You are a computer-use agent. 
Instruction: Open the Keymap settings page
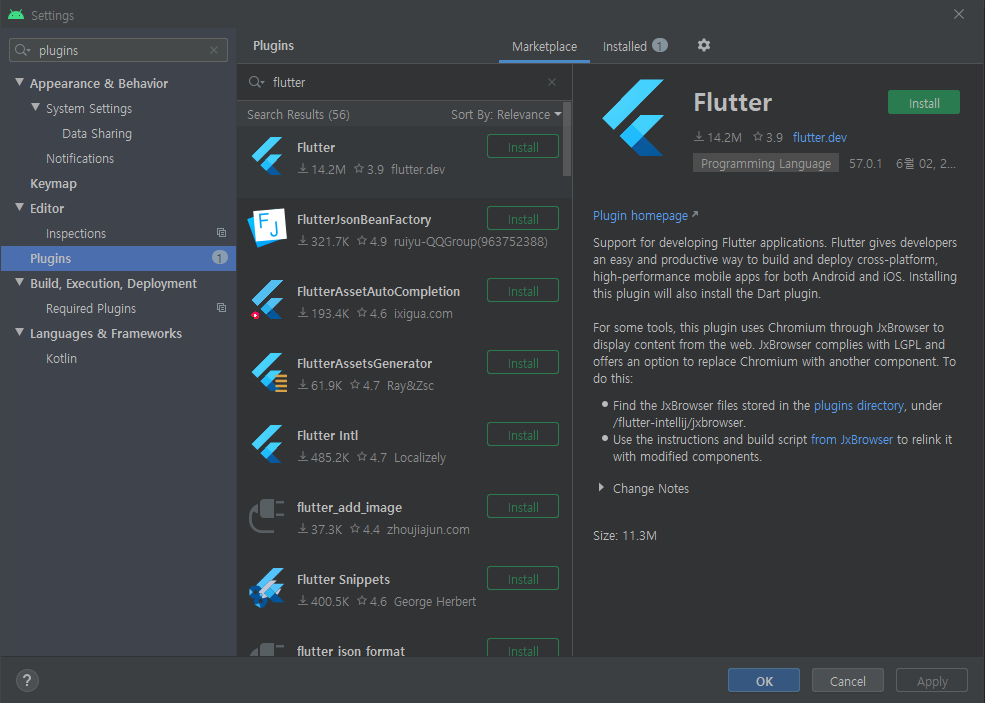[x=53, y=183]
